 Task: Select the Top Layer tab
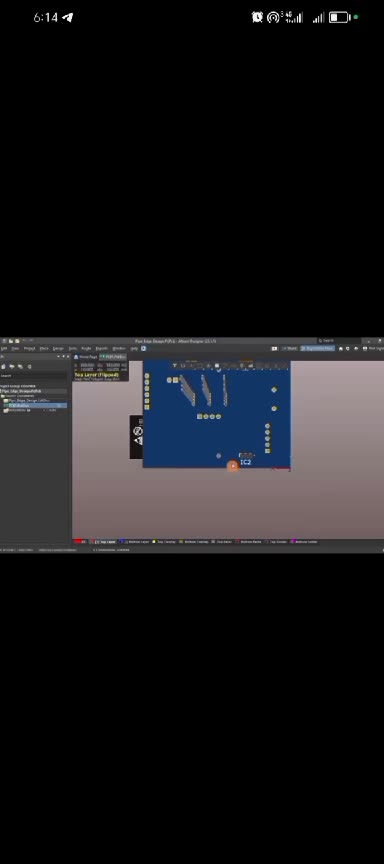tap(104, 542)
